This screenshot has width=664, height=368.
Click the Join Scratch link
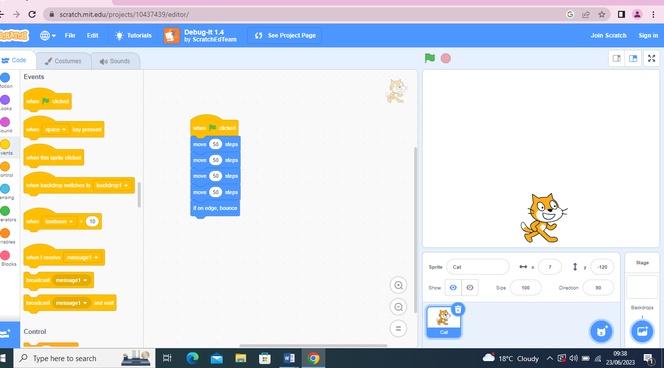point(608,36)
